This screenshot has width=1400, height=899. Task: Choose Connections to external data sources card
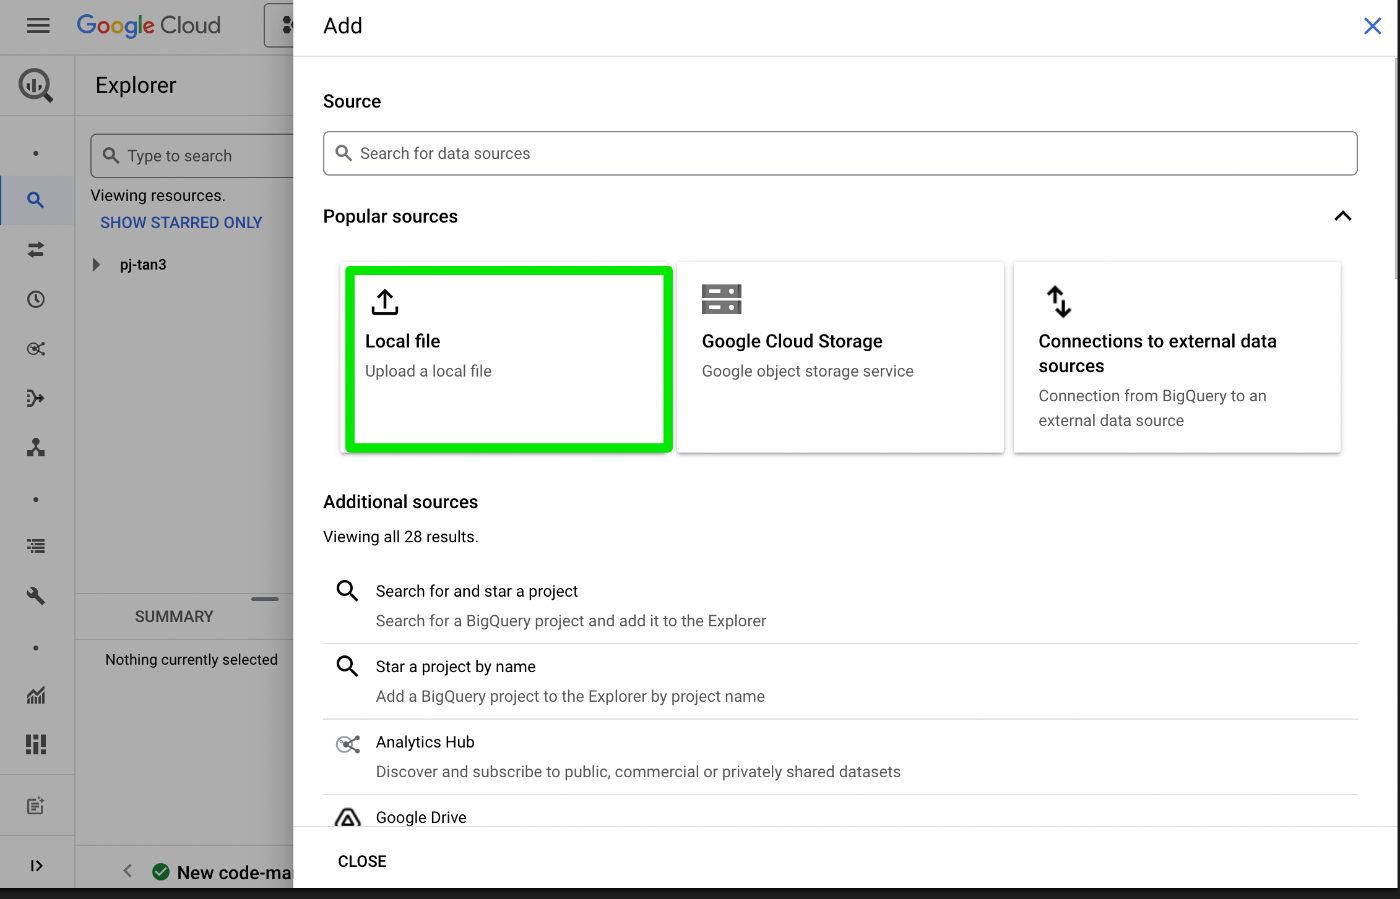coord(1177,357)
